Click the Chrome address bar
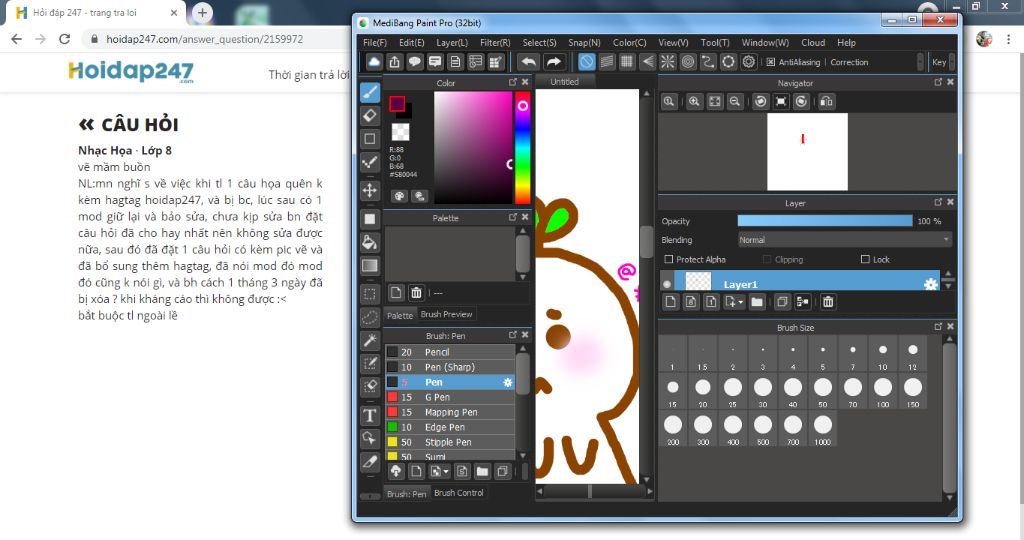1024x540 pixels. pos(217,39)
